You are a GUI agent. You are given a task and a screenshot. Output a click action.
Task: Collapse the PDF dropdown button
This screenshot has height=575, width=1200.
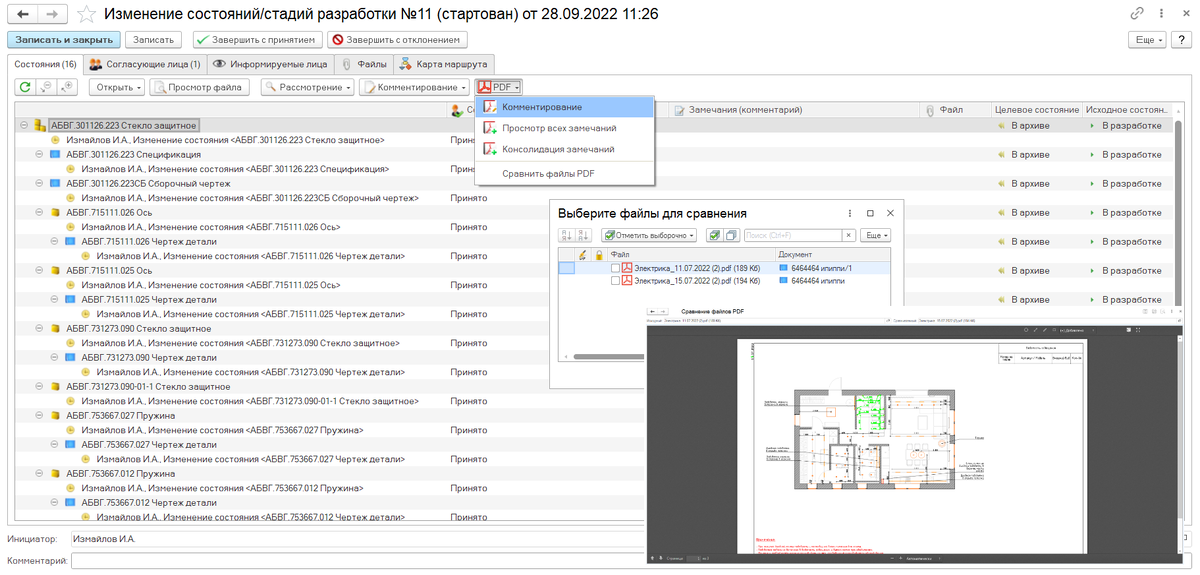pos(498,87)
